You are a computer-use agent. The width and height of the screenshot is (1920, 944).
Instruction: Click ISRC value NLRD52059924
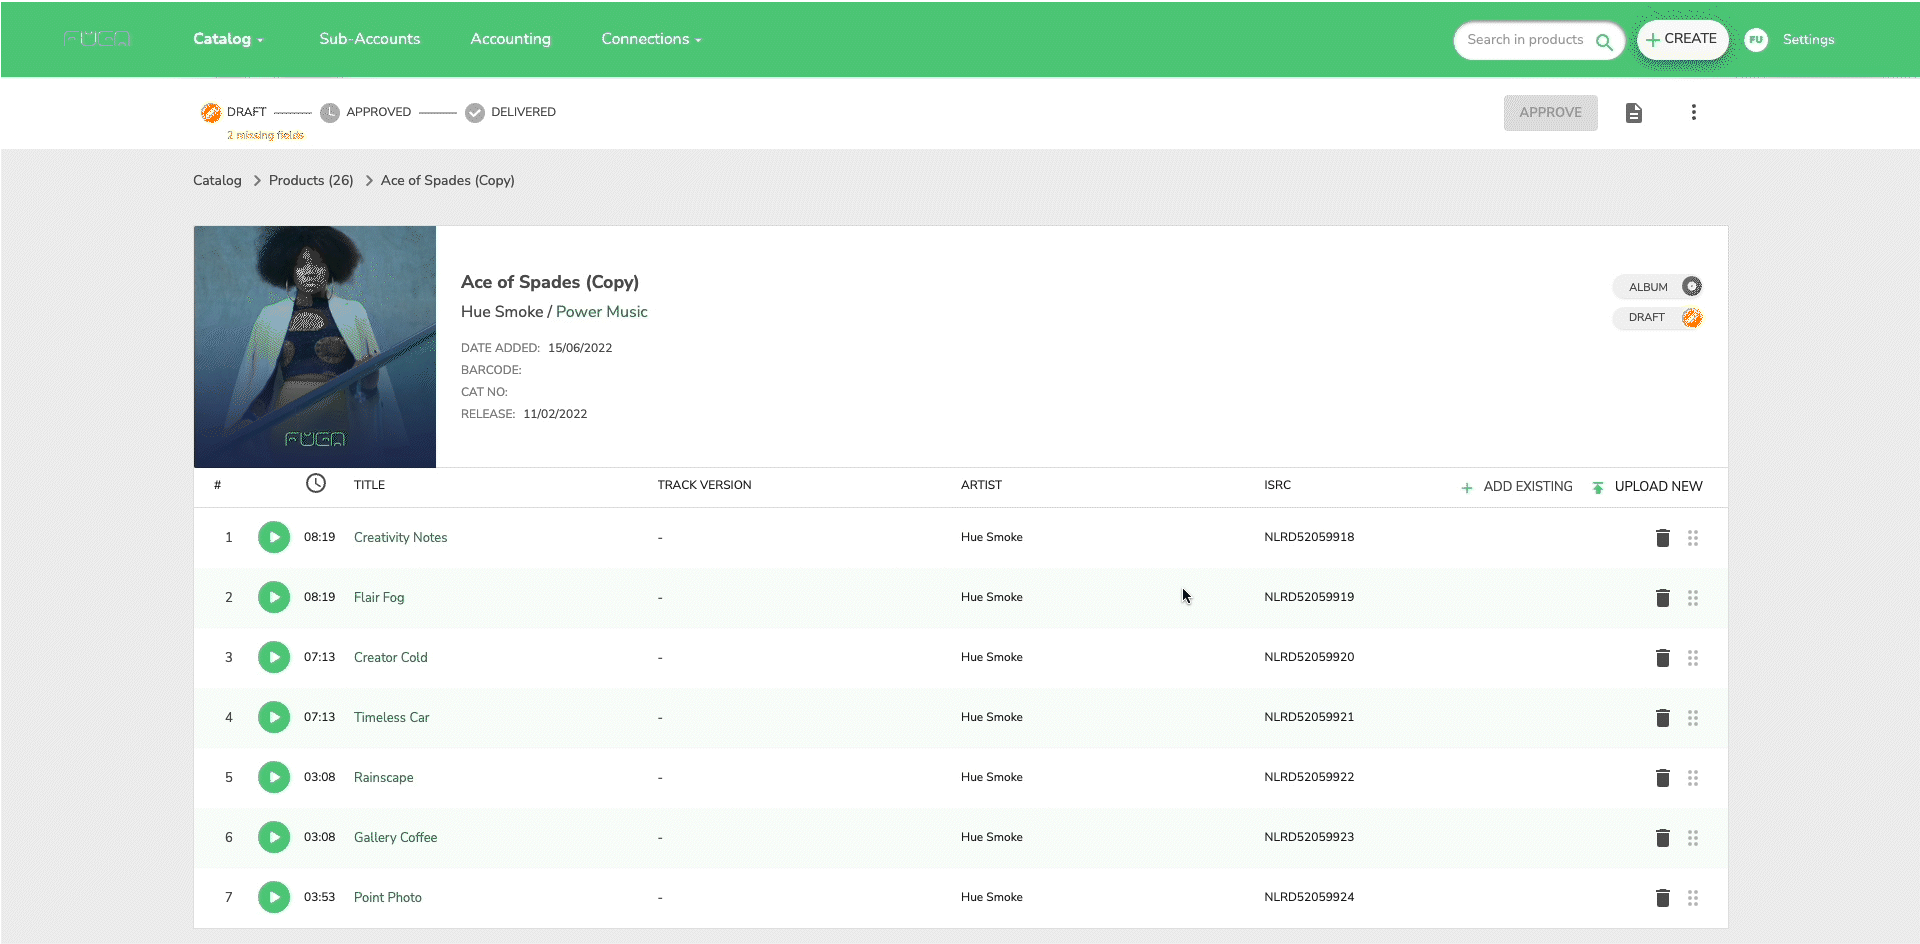tap(1309, 897)
